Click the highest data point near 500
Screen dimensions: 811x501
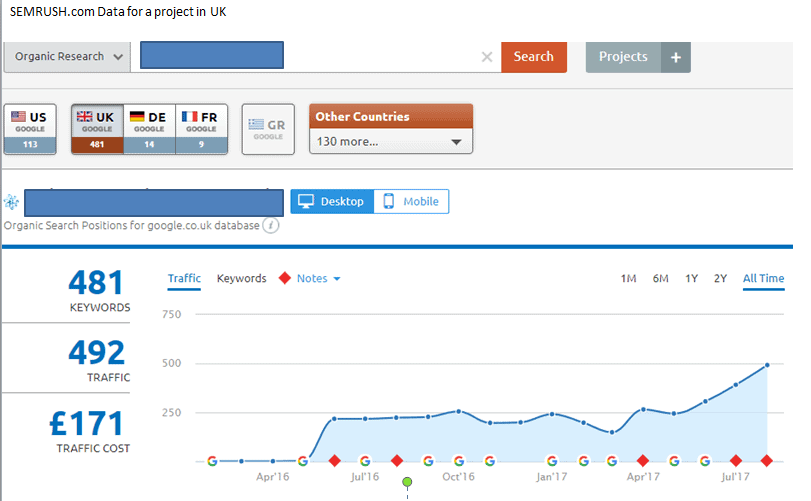pyautogui.click(x=767, y=365)
